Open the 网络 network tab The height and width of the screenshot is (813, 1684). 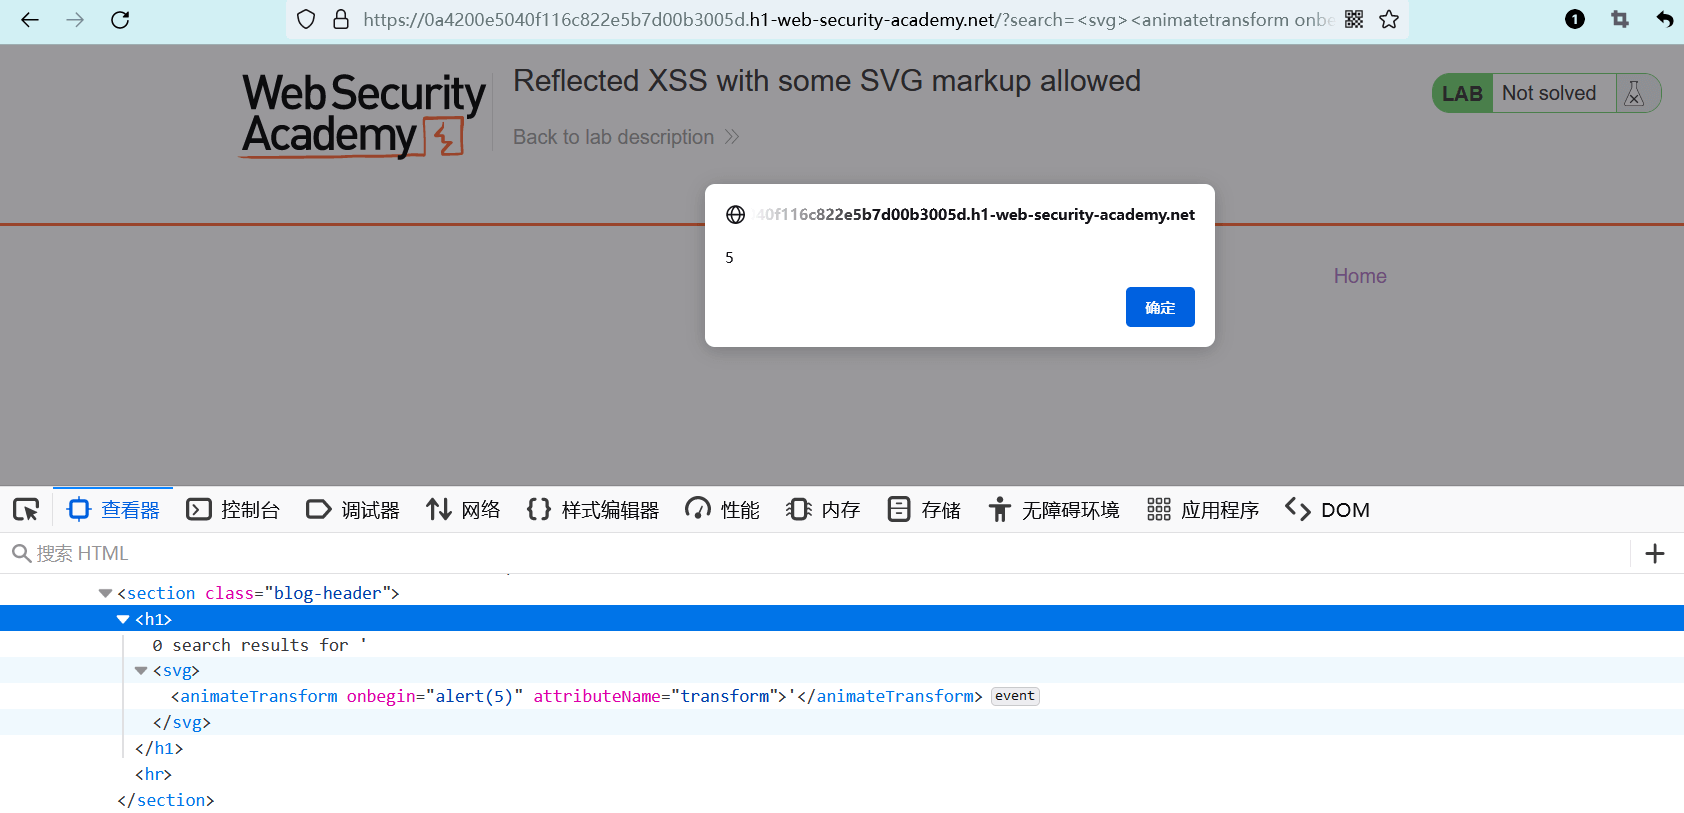point(463,510)
